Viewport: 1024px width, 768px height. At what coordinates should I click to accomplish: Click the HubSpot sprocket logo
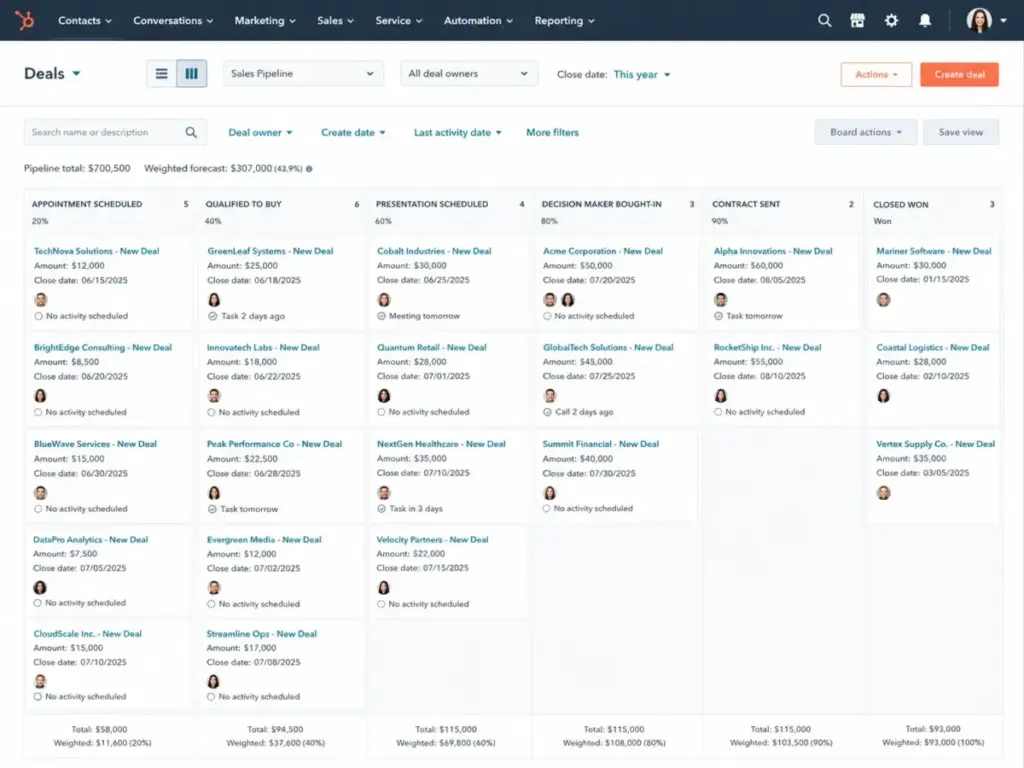24,20
